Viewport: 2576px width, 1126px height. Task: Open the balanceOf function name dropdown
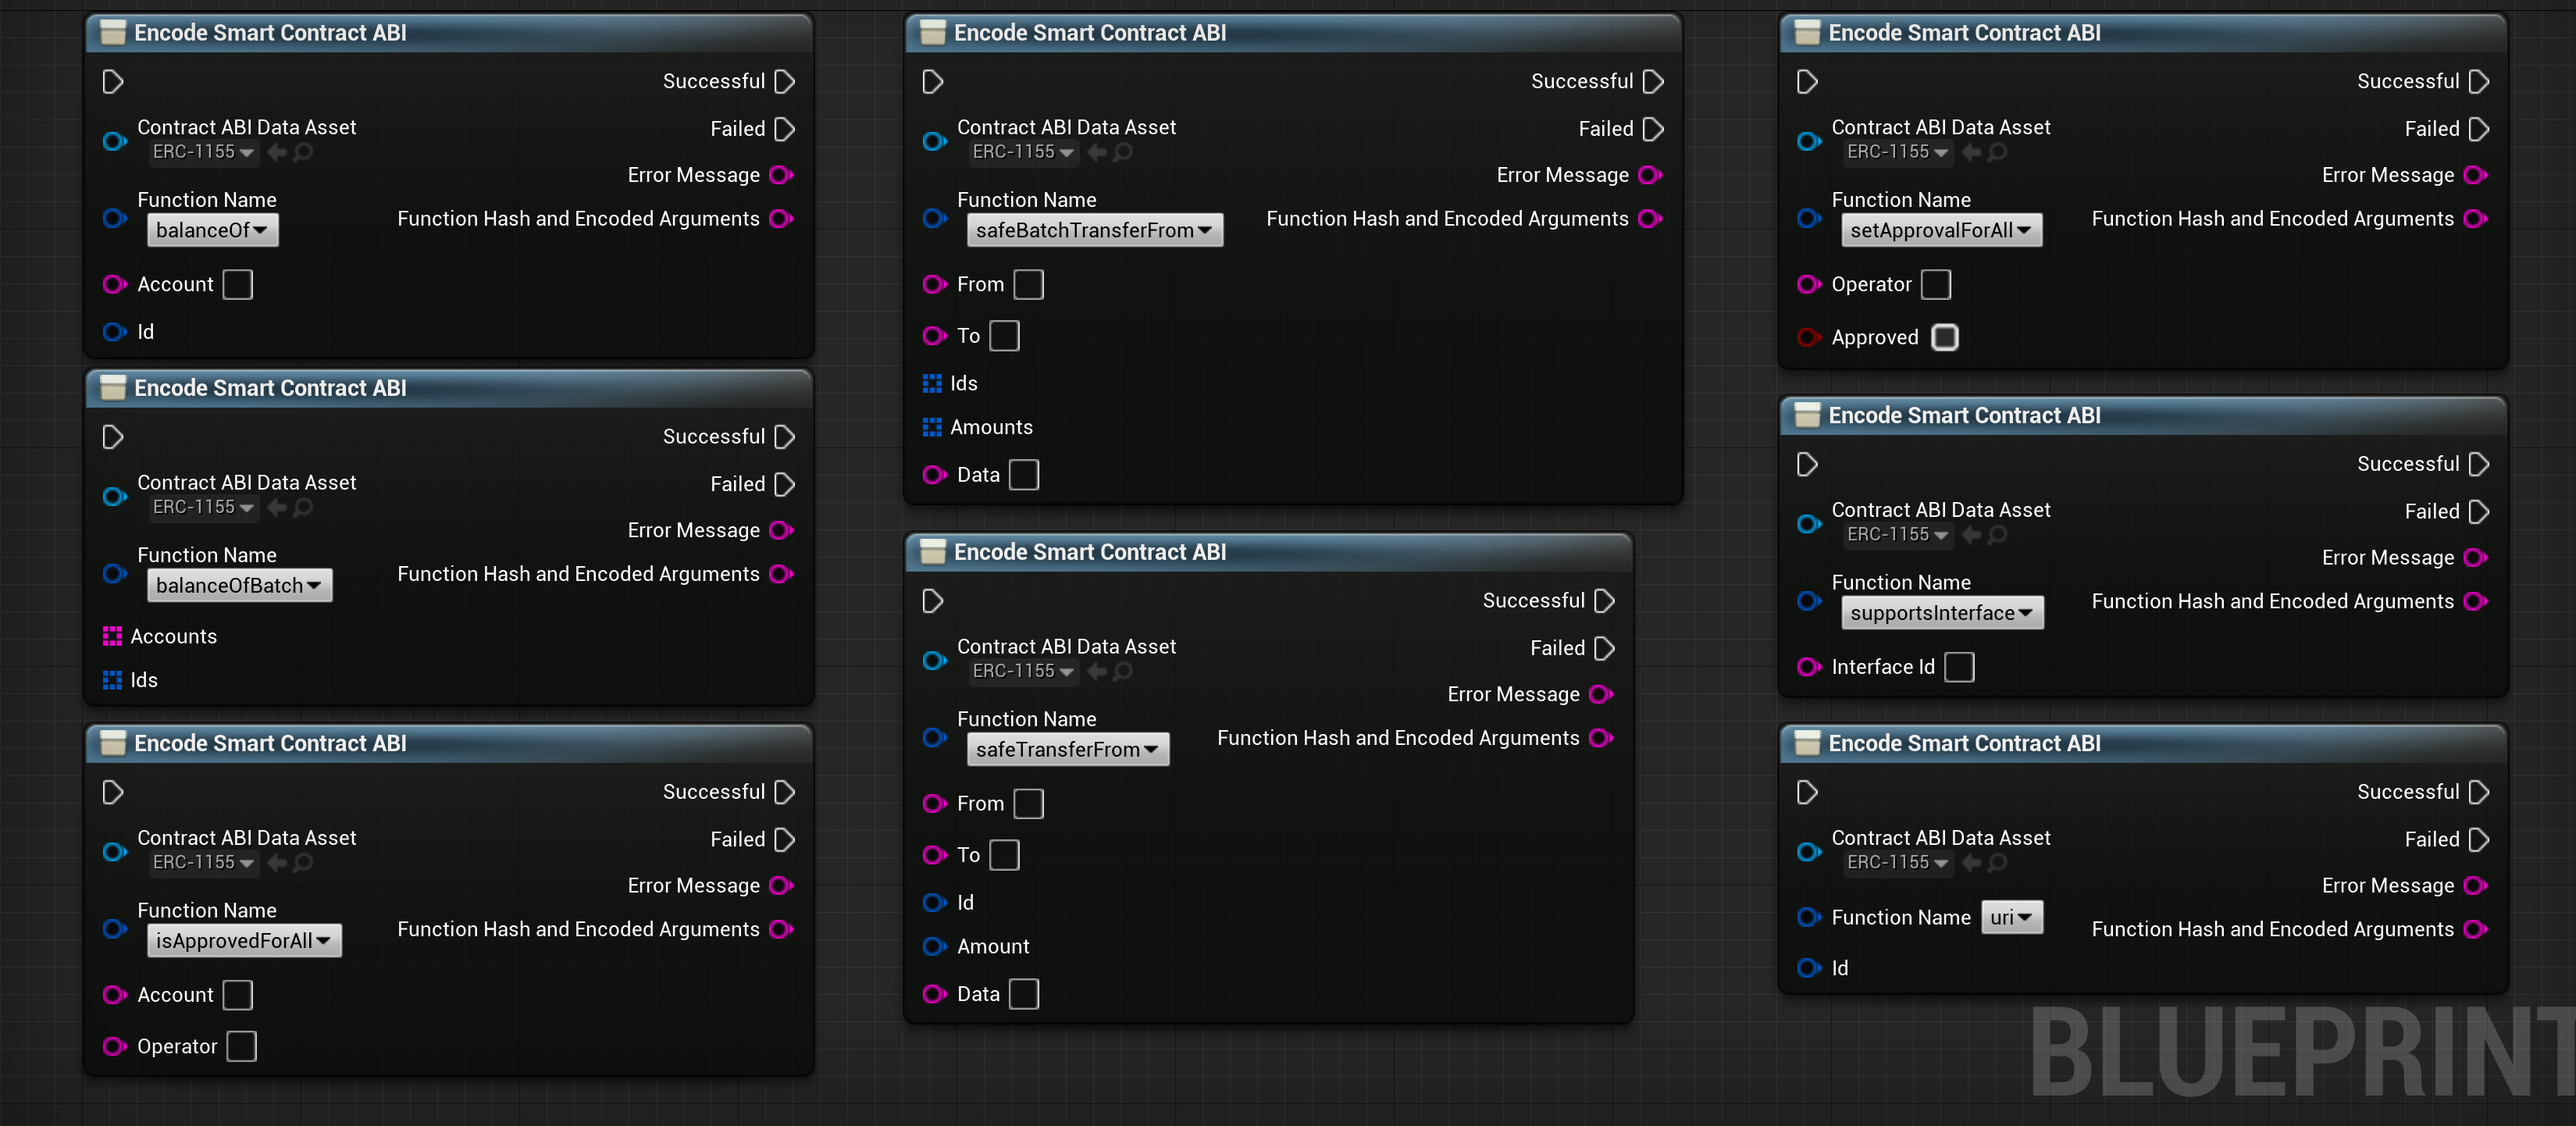(212, 230)
